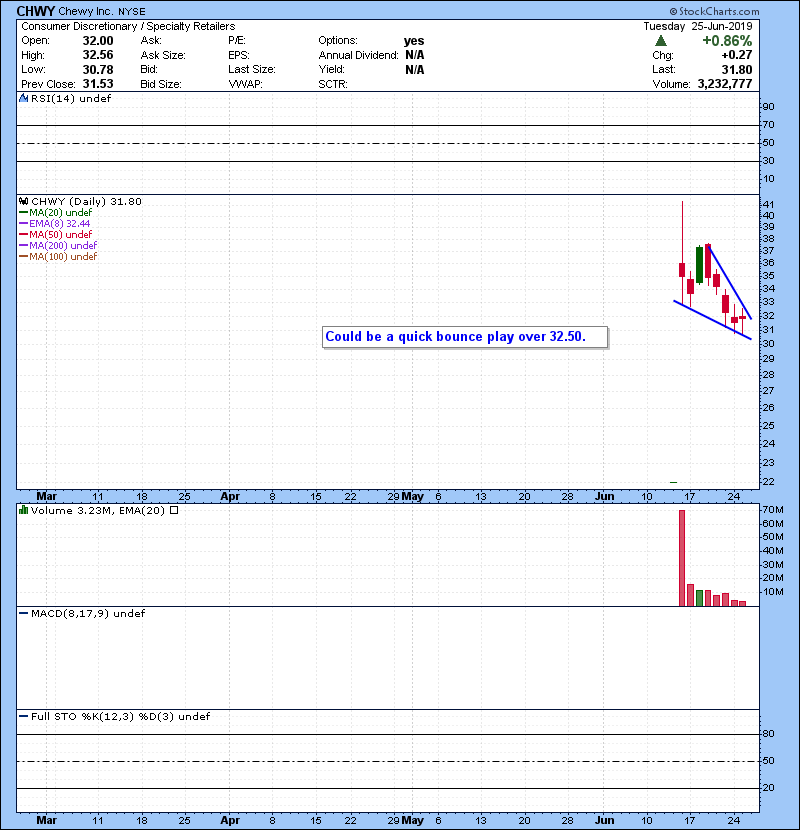This screenshot has width=800, height=830.
Task: Click the Chg value +0.27
Action: coord(736,55)
